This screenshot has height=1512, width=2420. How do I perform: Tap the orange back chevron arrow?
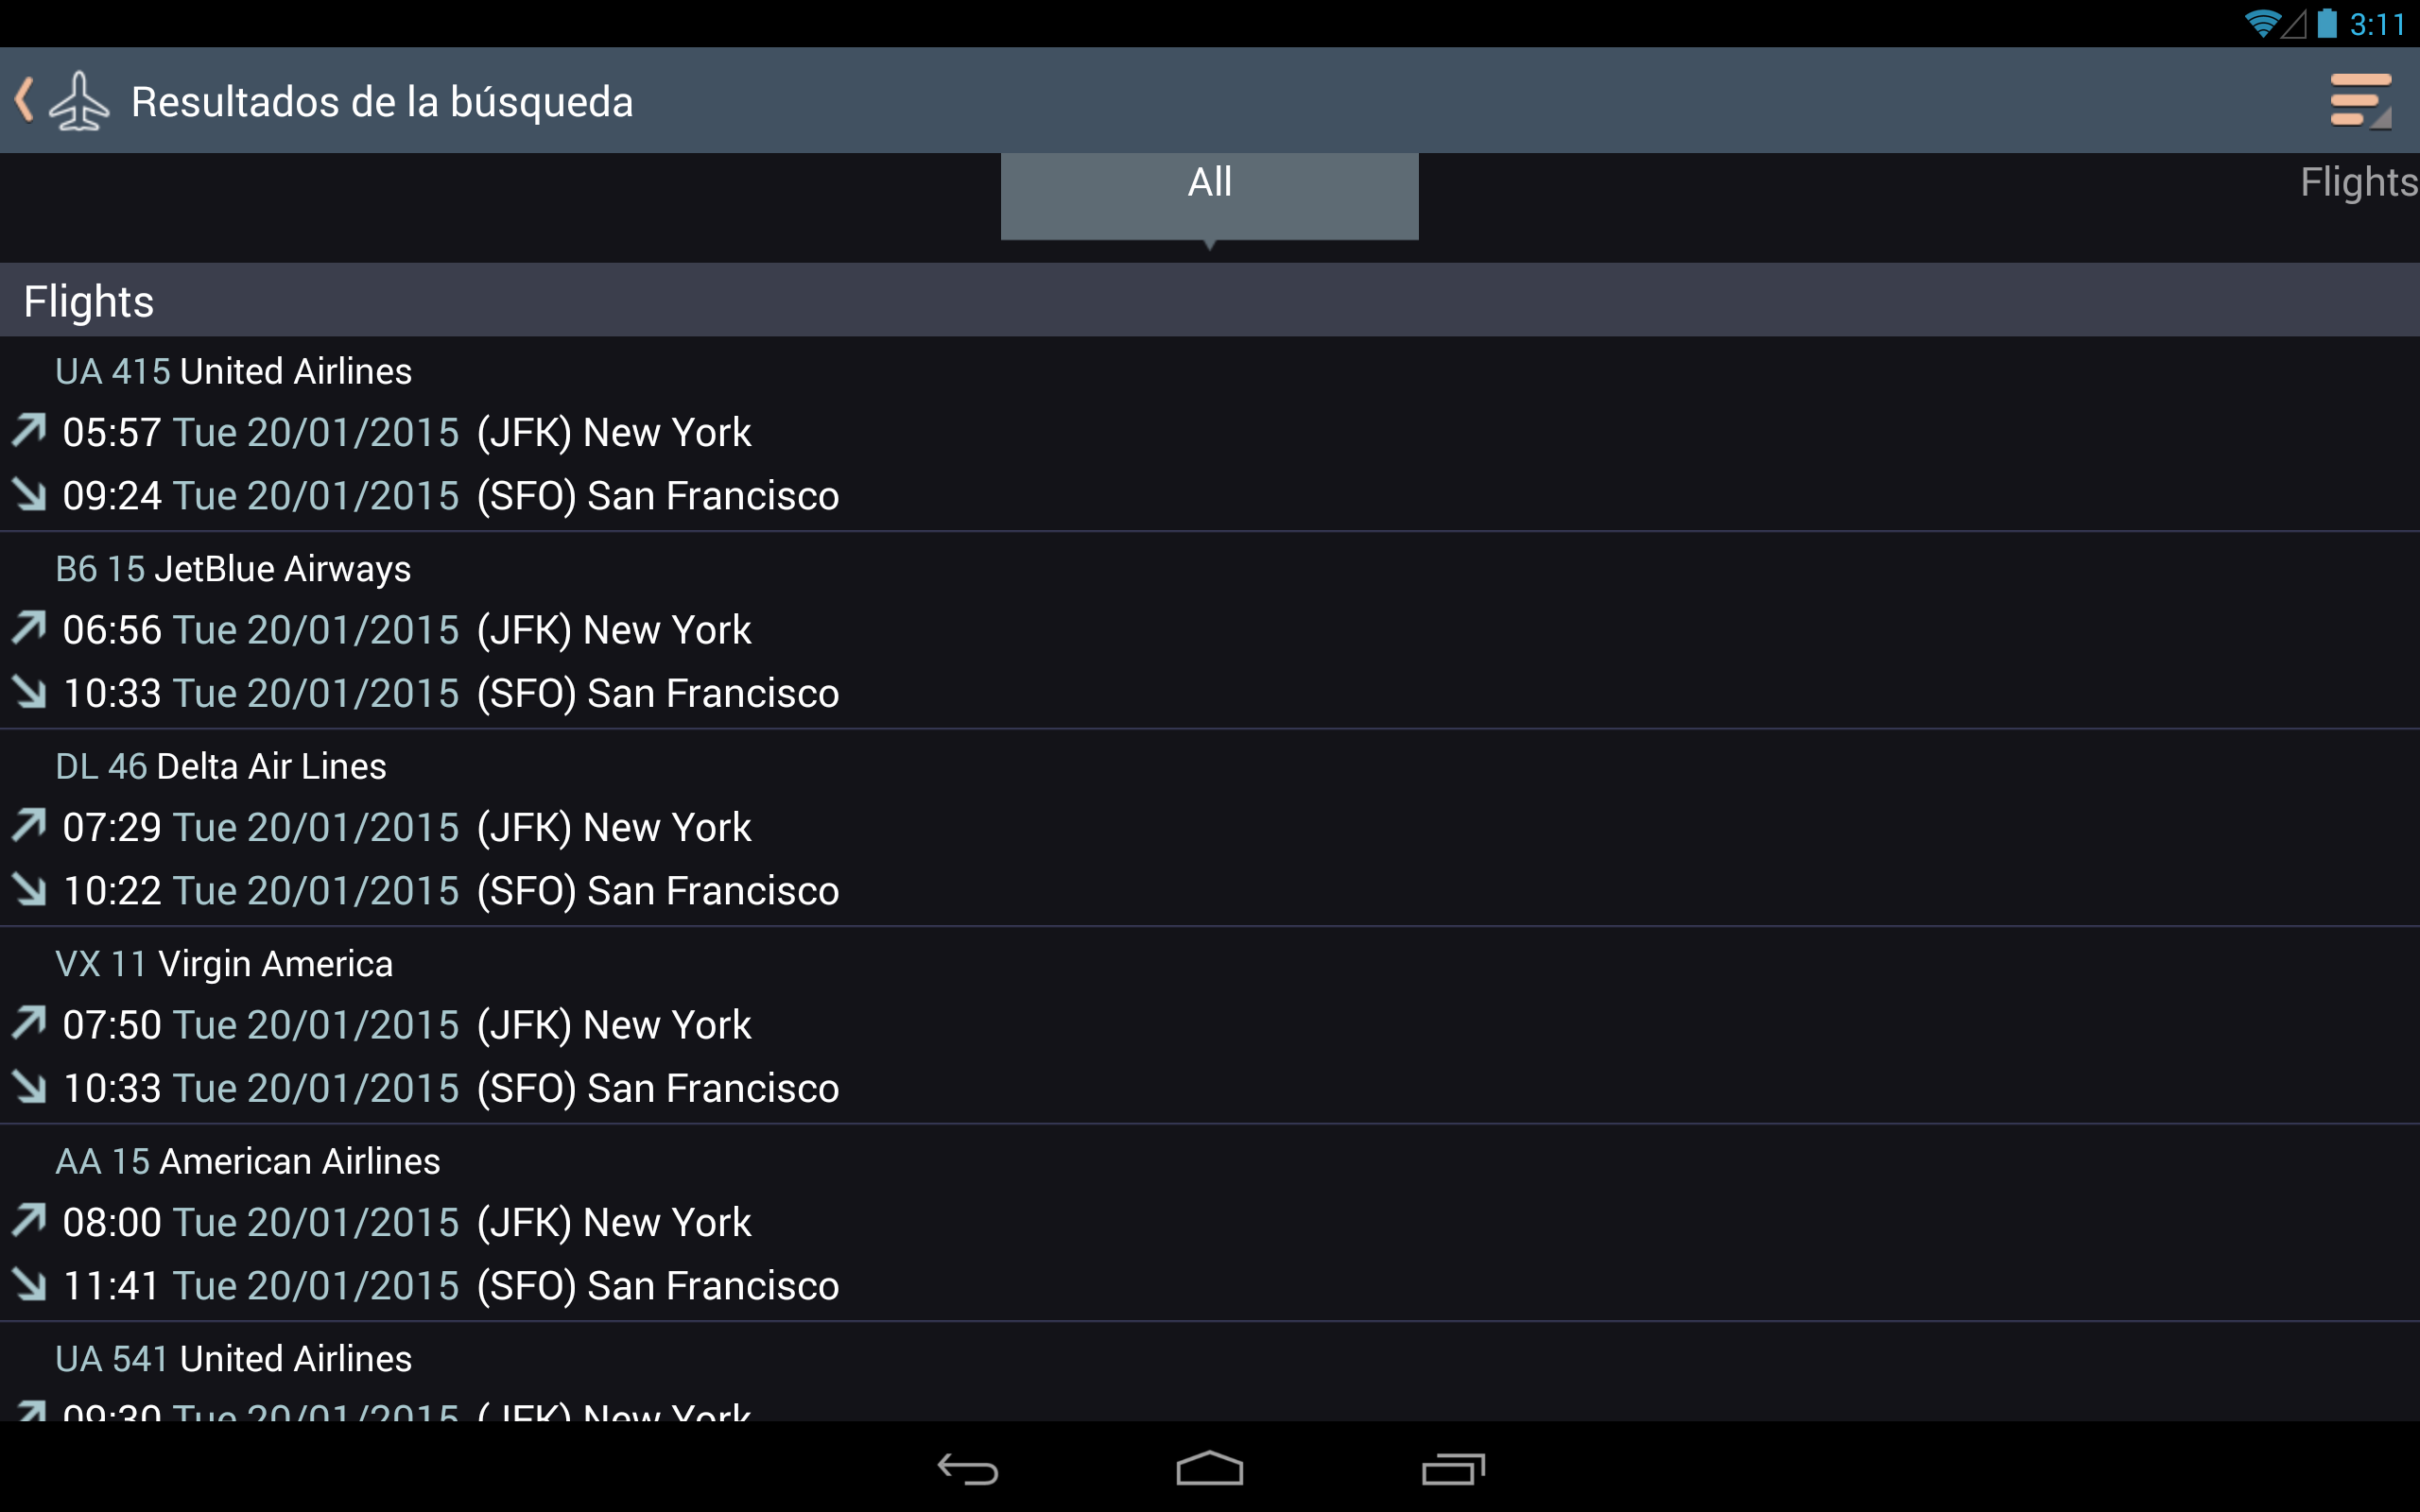click(x=25, y=100)
